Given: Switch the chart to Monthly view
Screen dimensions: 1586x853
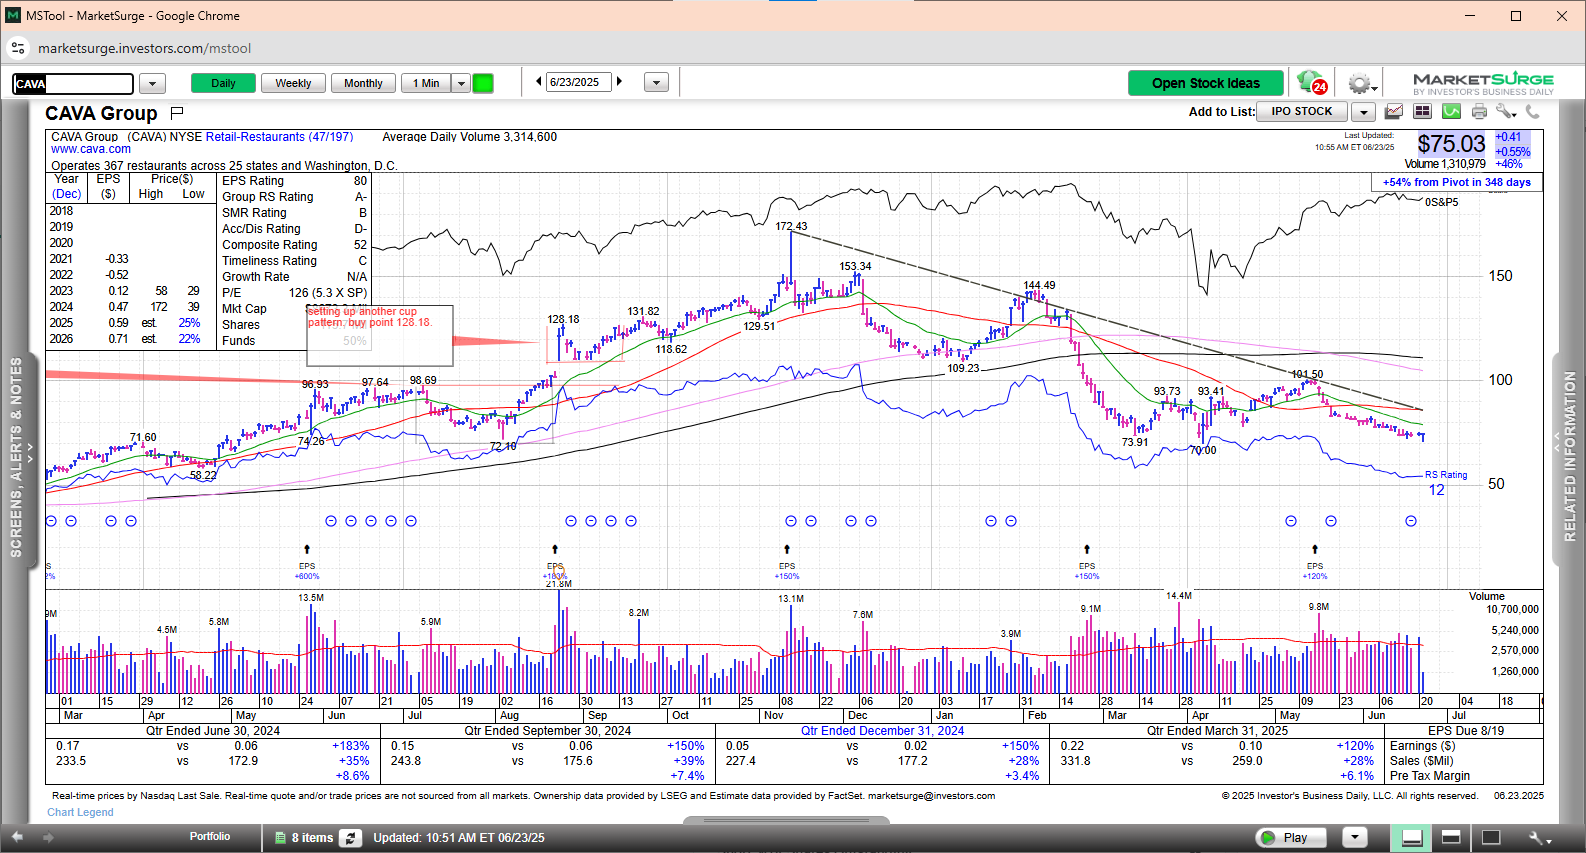Looking at the screenshot, I should pos(363,83).
